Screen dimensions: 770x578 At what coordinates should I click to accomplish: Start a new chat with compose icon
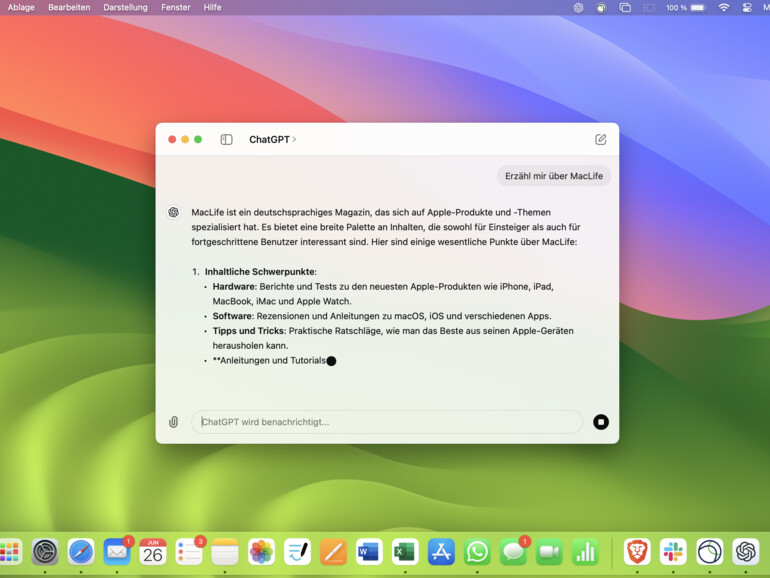(601, 139)
